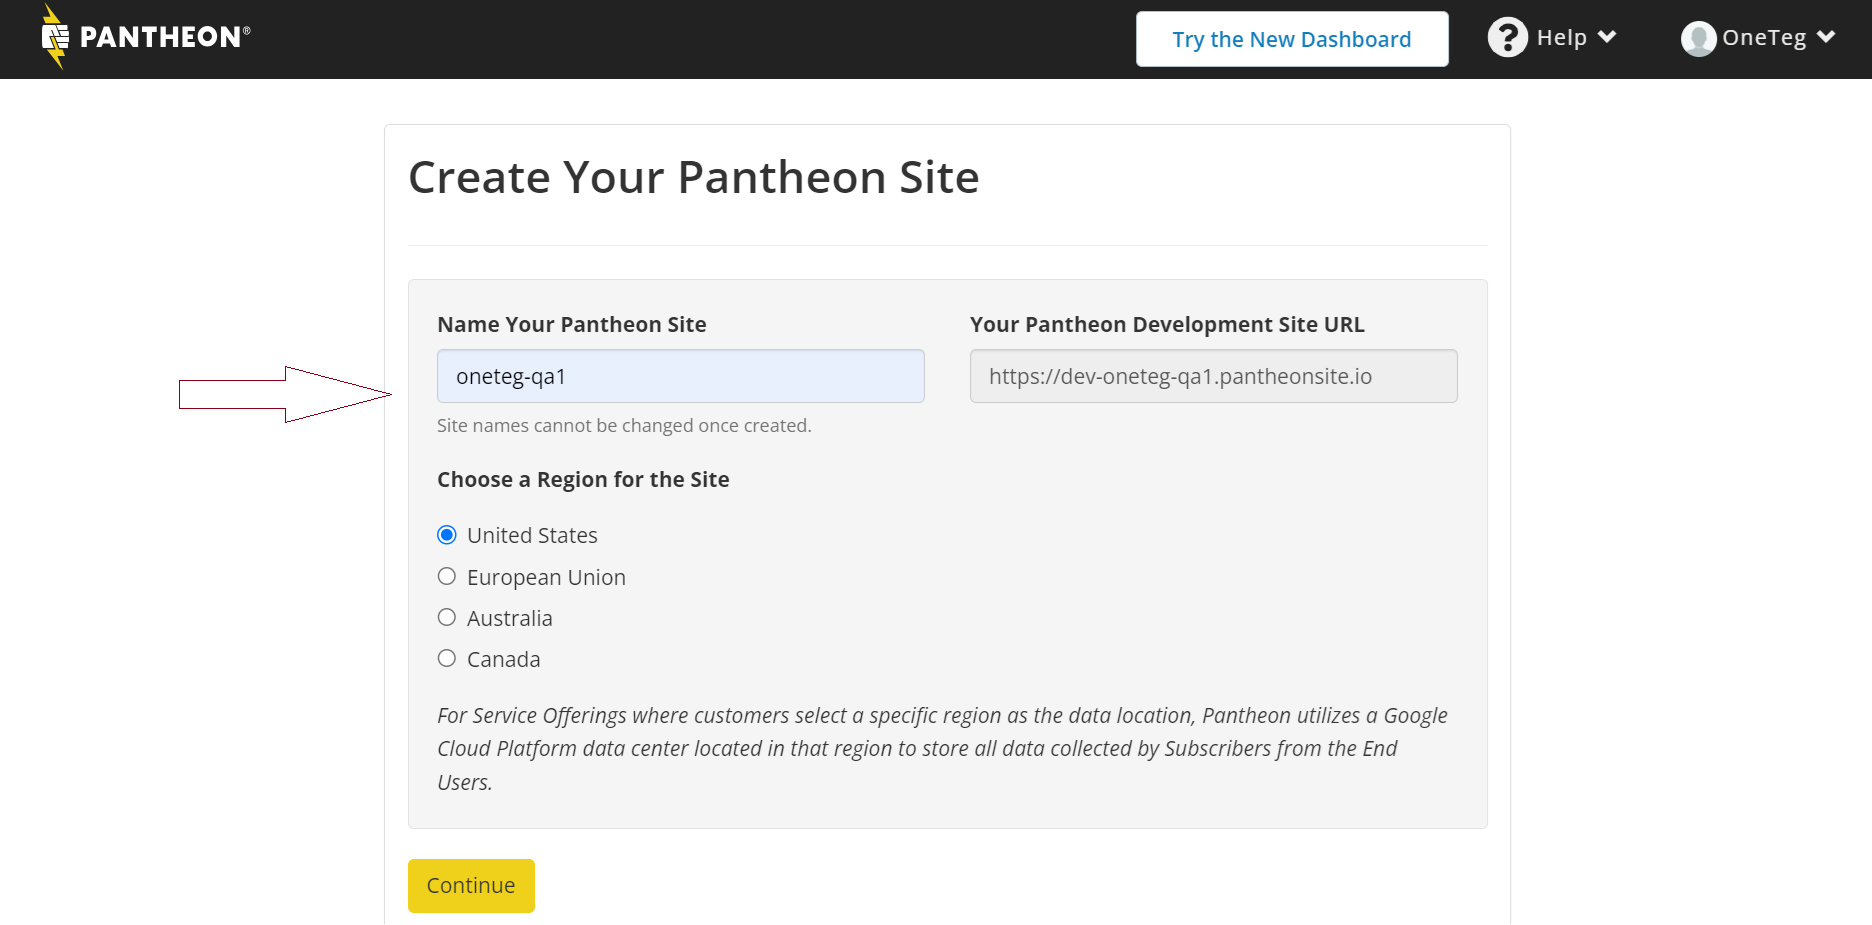Click the OneTeg user avatar icon

tap(1698, 39)
